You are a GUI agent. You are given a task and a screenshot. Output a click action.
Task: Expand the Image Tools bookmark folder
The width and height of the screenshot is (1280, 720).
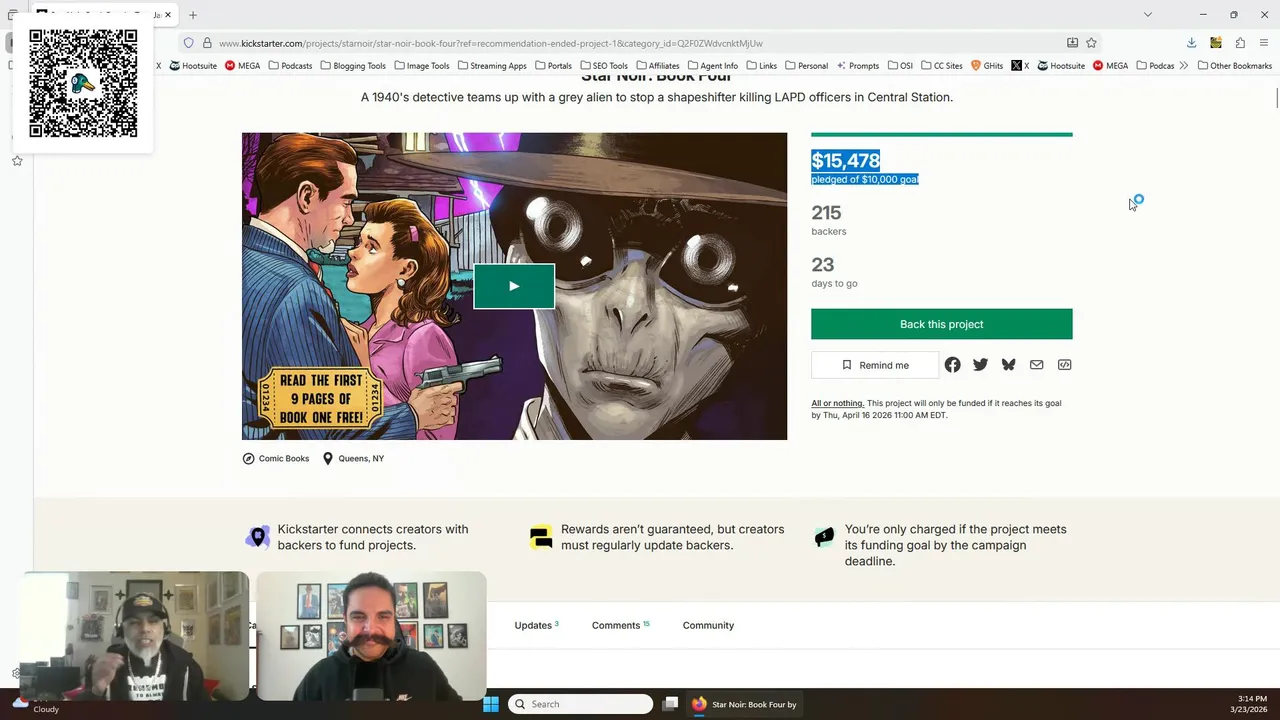422,66
